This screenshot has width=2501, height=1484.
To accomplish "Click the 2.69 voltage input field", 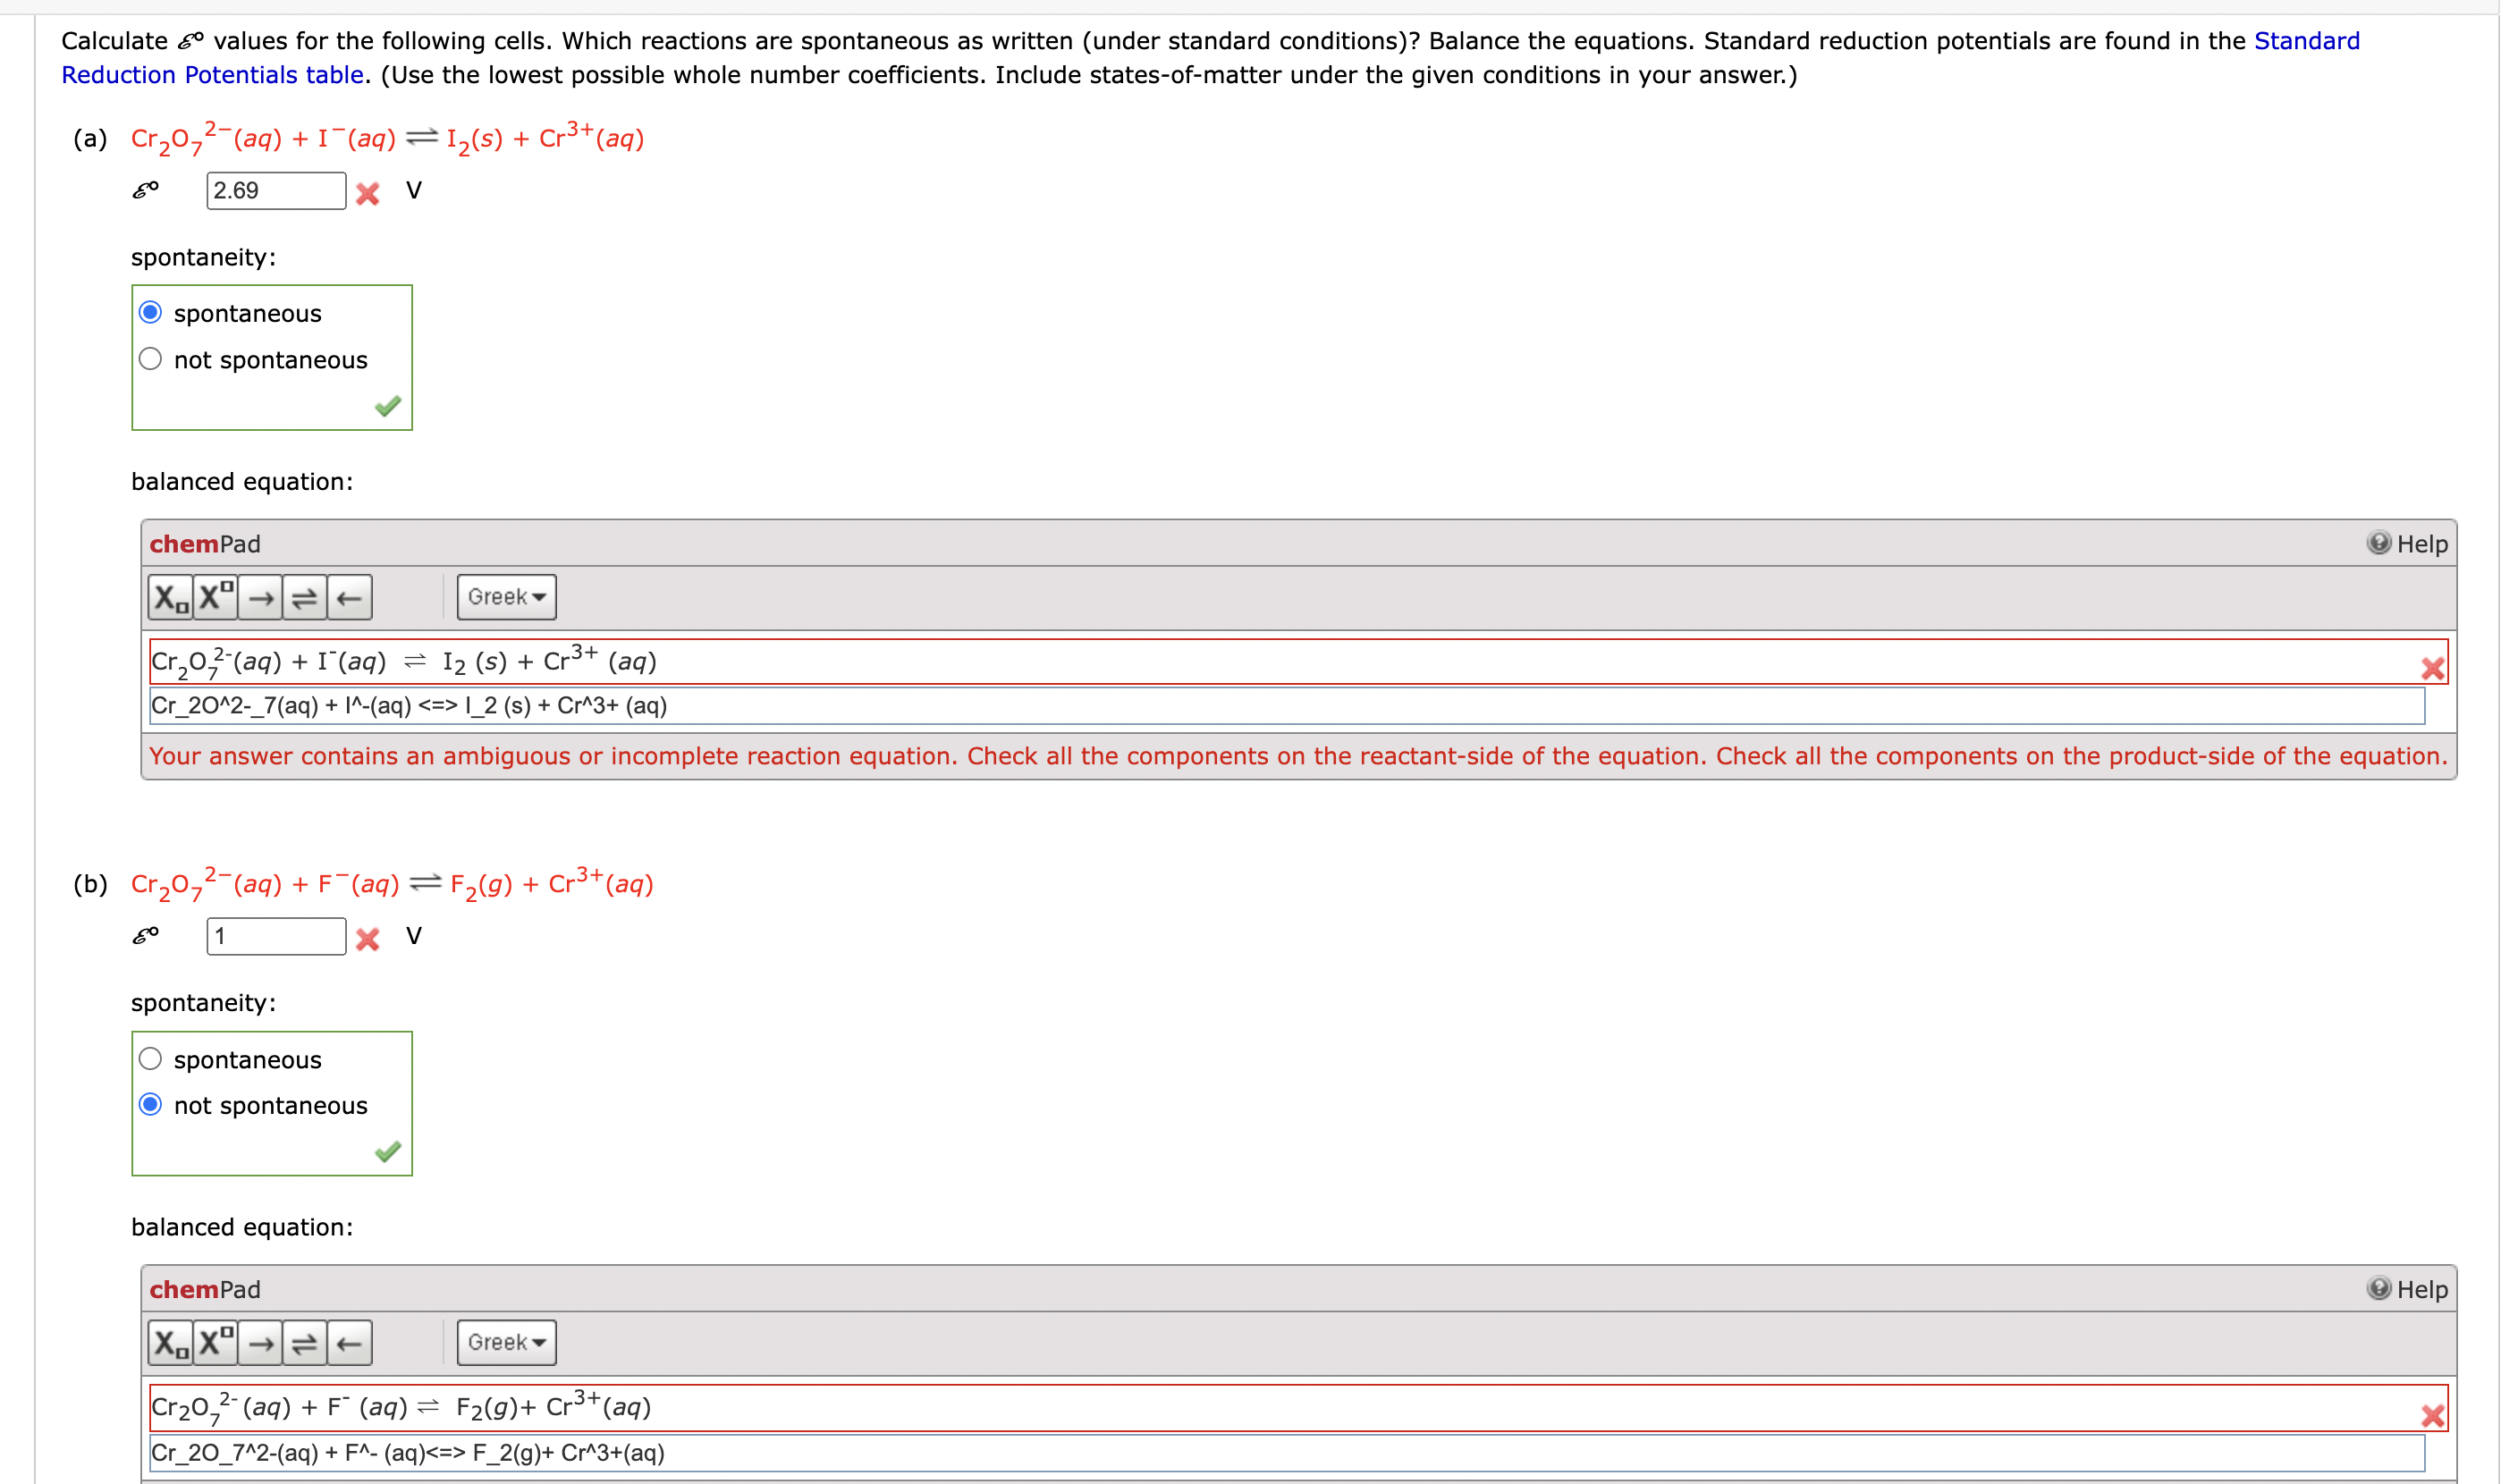I will 276,191.
